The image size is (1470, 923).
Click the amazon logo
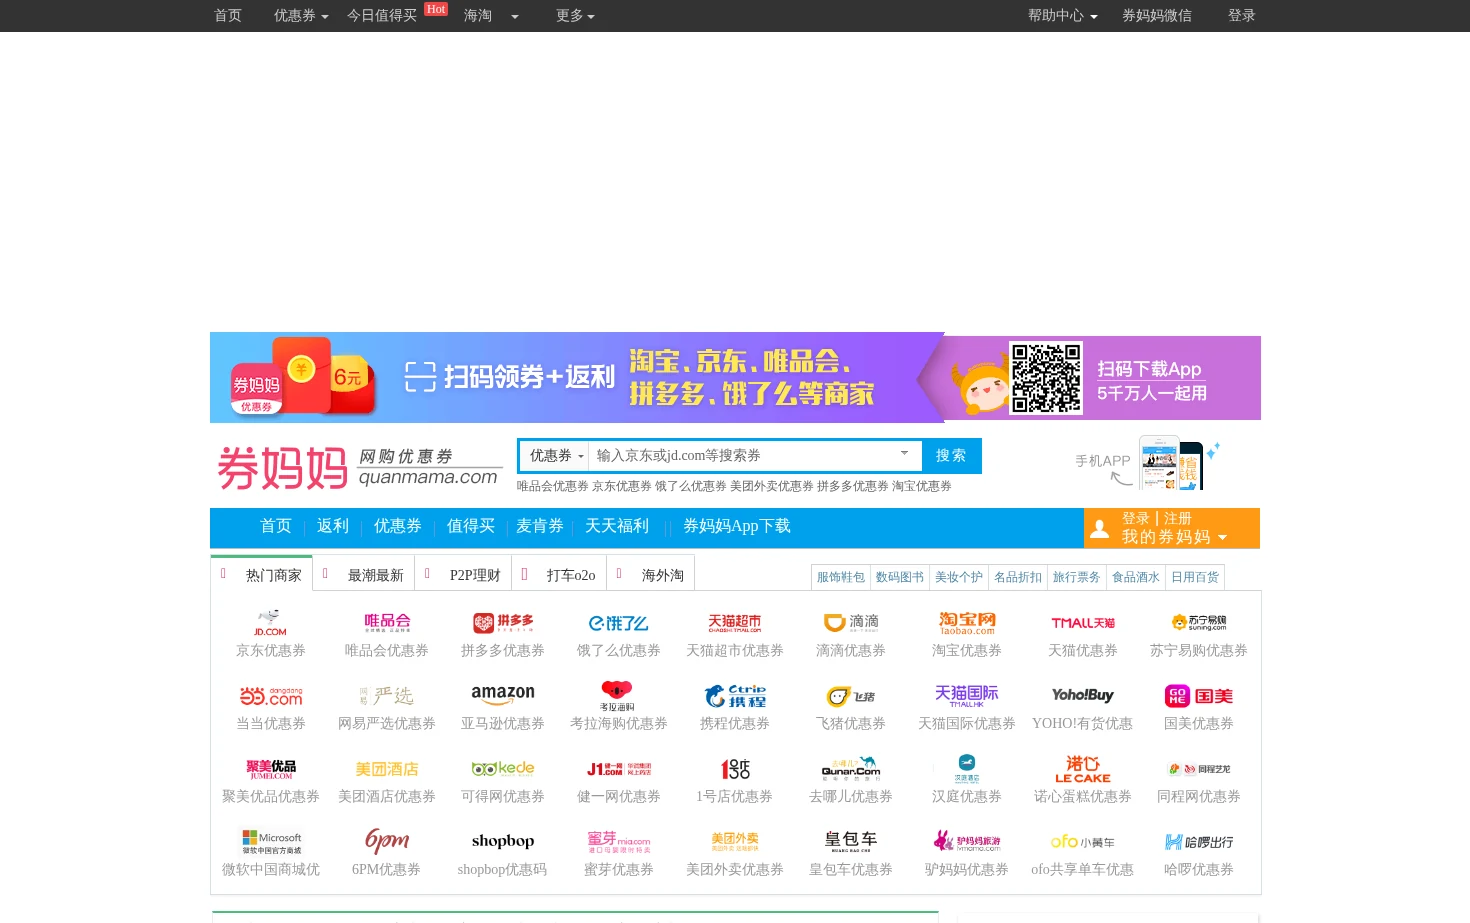pos(502,695)
